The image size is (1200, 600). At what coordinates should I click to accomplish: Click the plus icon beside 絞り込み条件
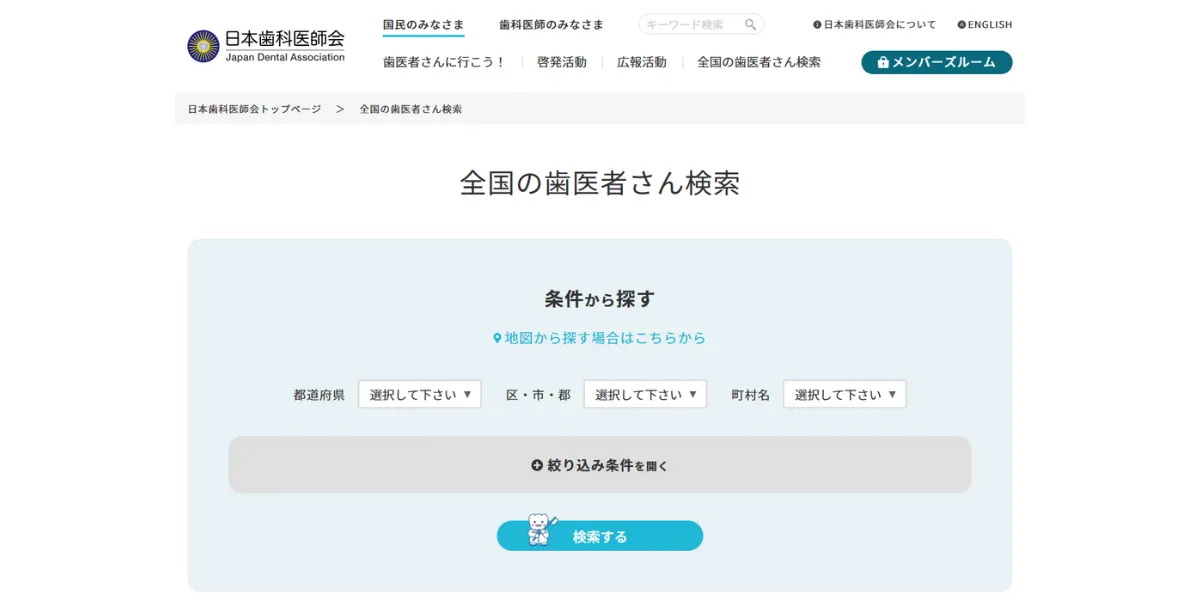[537, 465]
